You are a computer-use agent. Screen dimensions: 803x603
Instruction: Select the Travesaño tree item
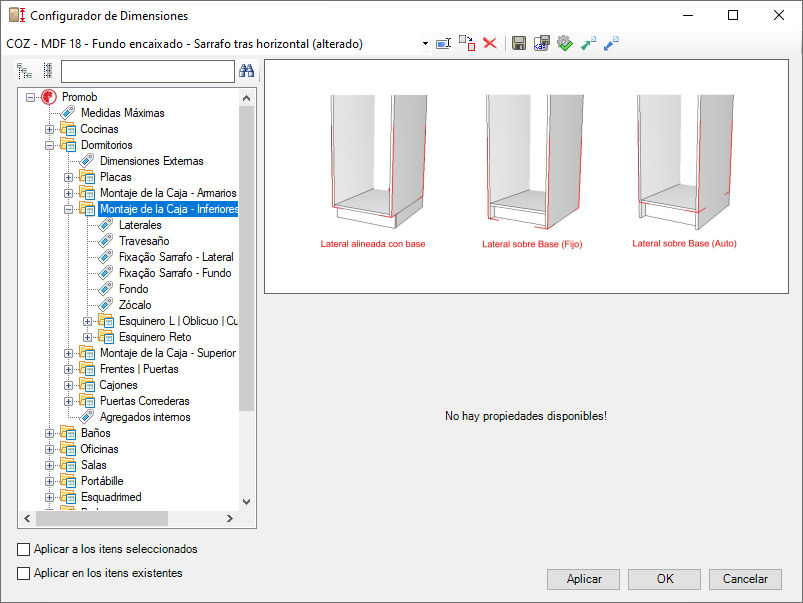pyautogui.click(x=144, y=241)
